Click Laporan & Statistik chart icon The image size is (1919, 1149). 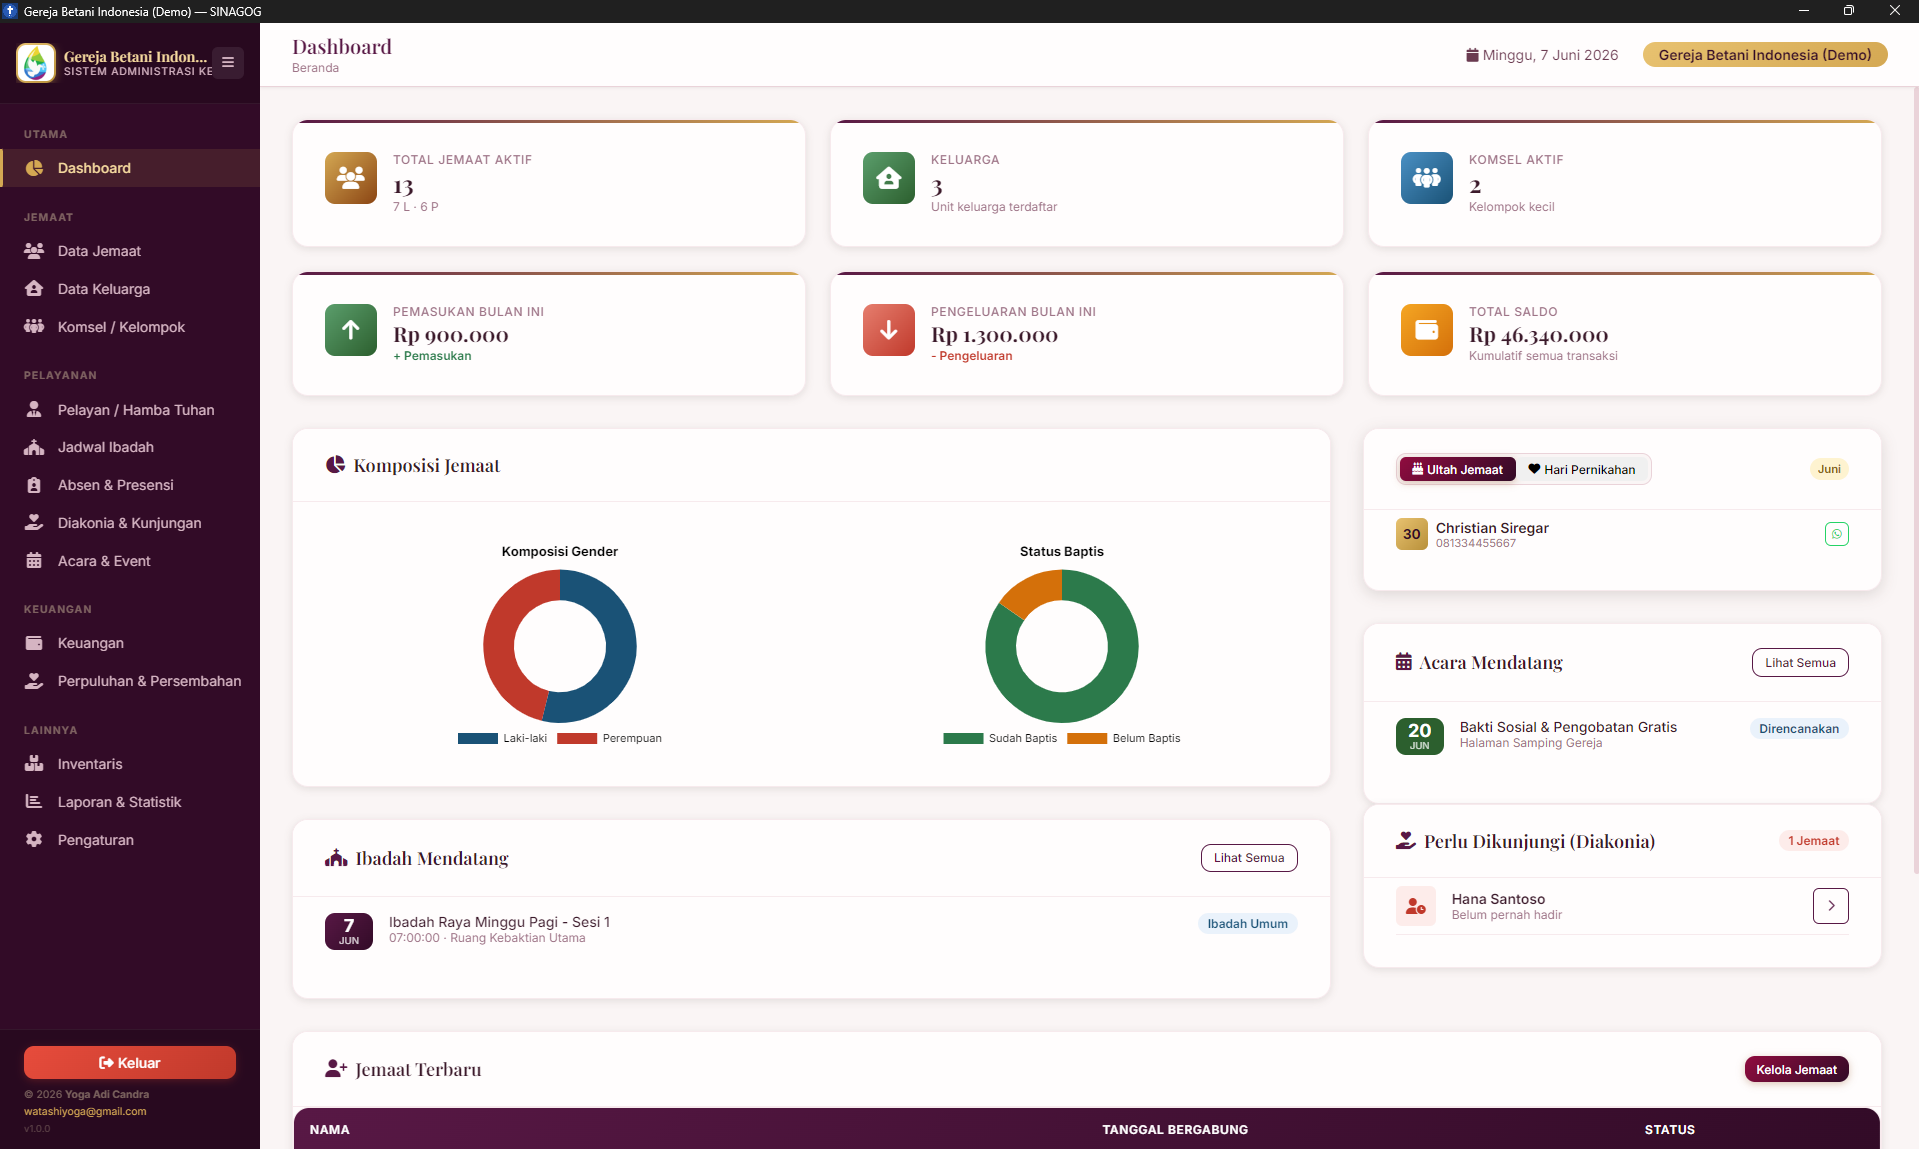point(34,802)
